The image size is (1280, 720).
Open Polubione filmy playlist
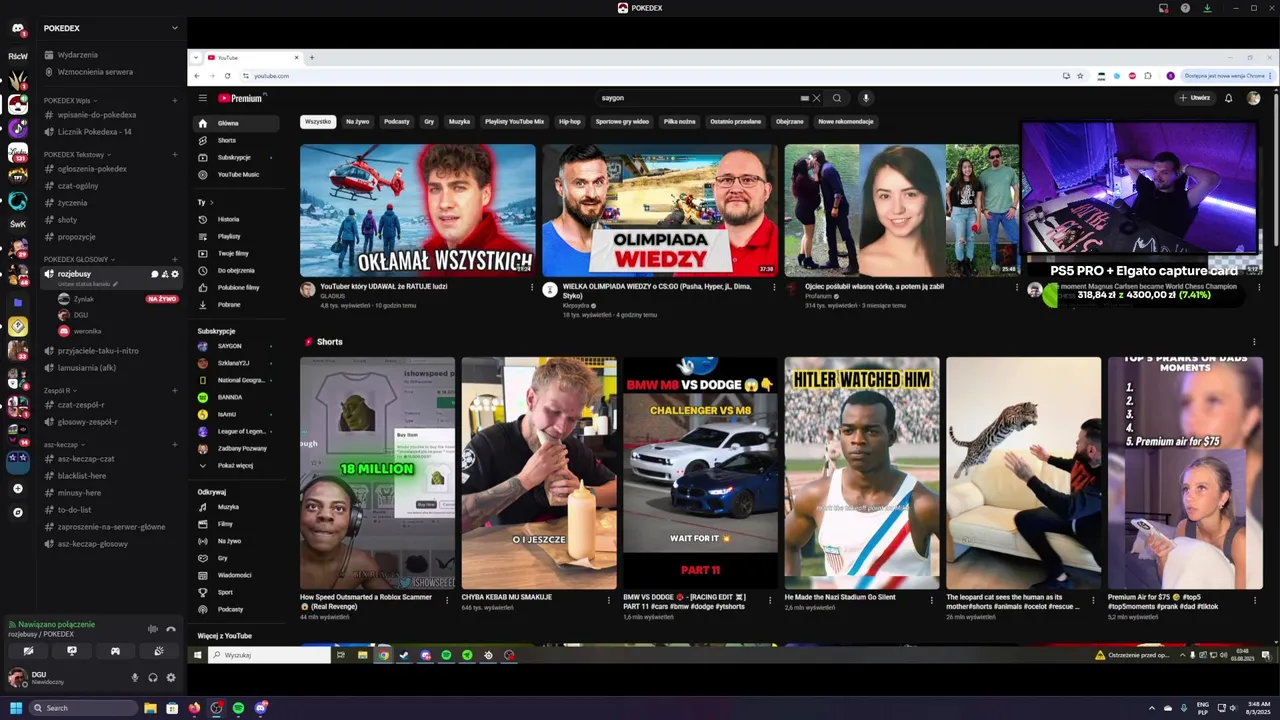coord(238,287)
